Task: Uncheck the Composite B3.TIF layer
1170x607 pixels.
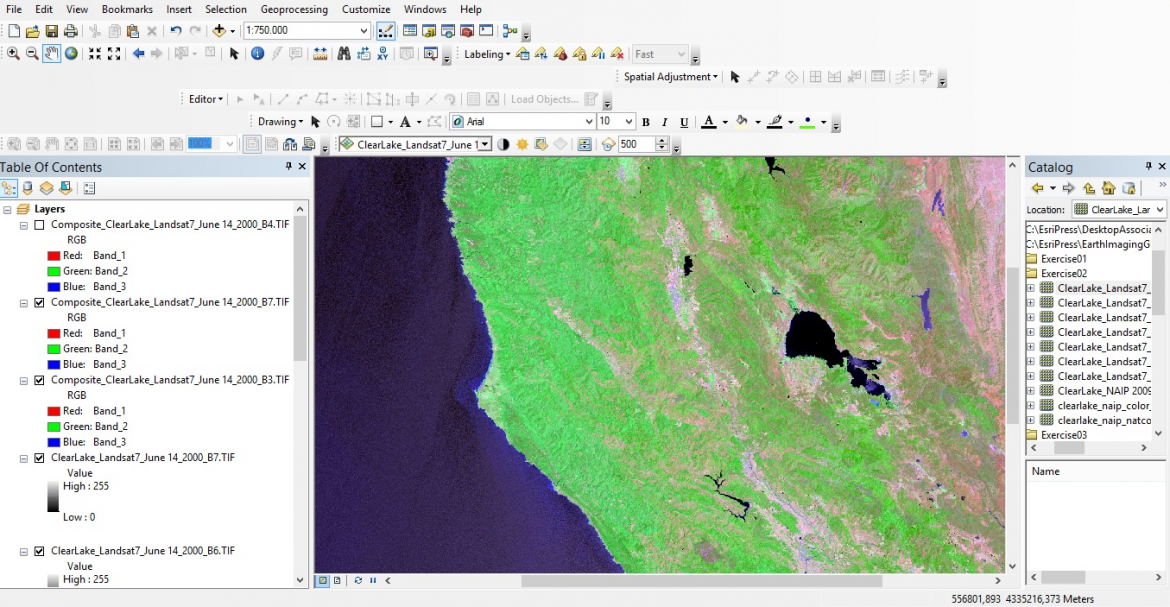Action: click(40, 380)
